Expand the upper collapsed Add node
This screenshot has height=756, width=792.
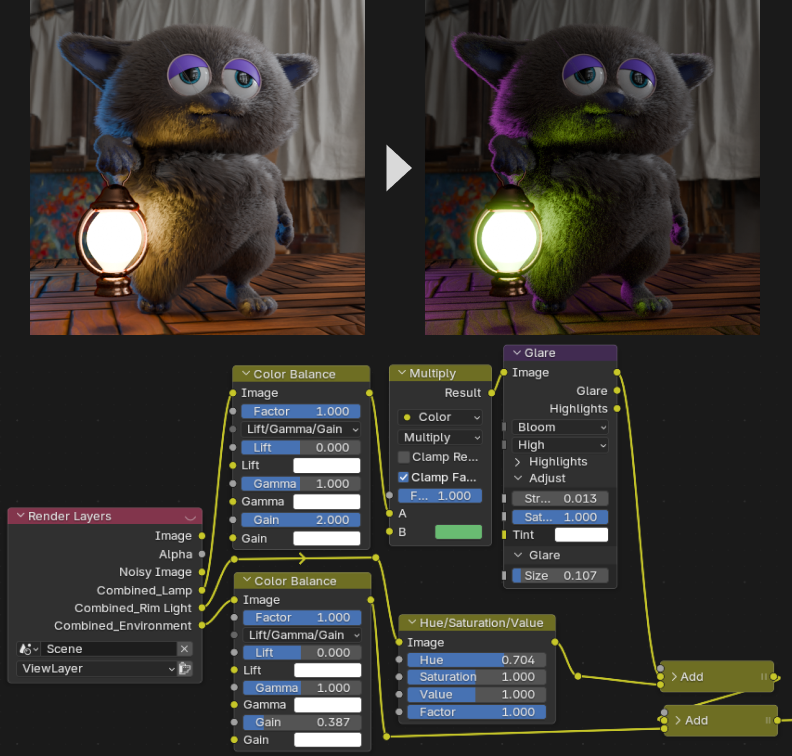tap(675, 677)
